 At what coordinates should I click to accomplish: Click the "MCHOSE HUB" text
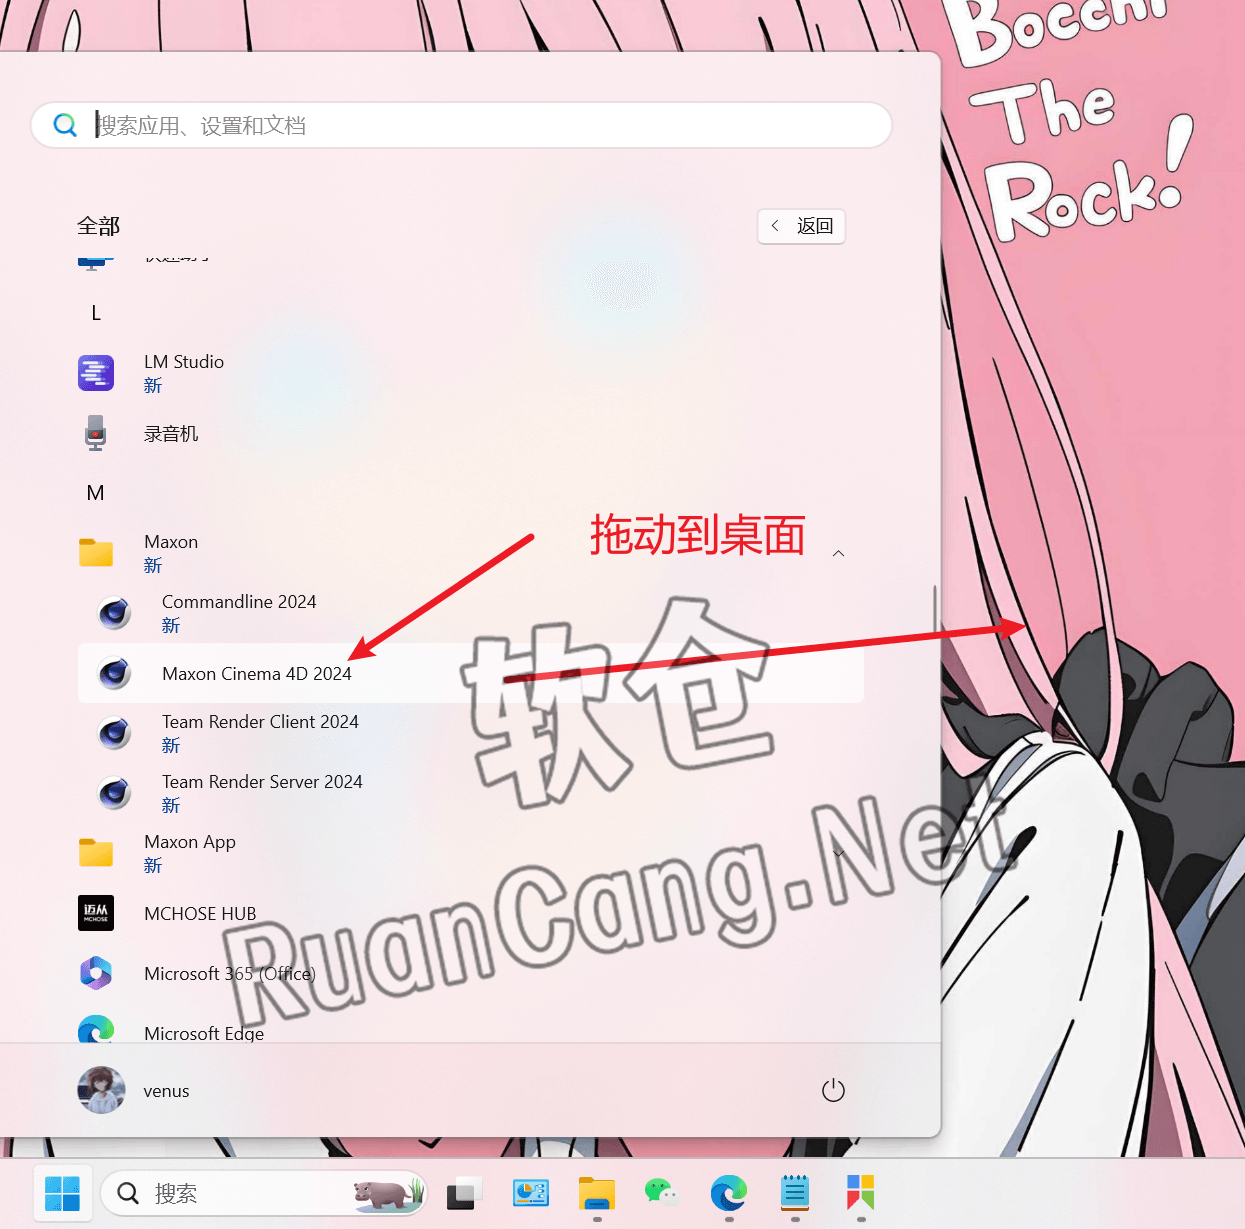(200, 914)
